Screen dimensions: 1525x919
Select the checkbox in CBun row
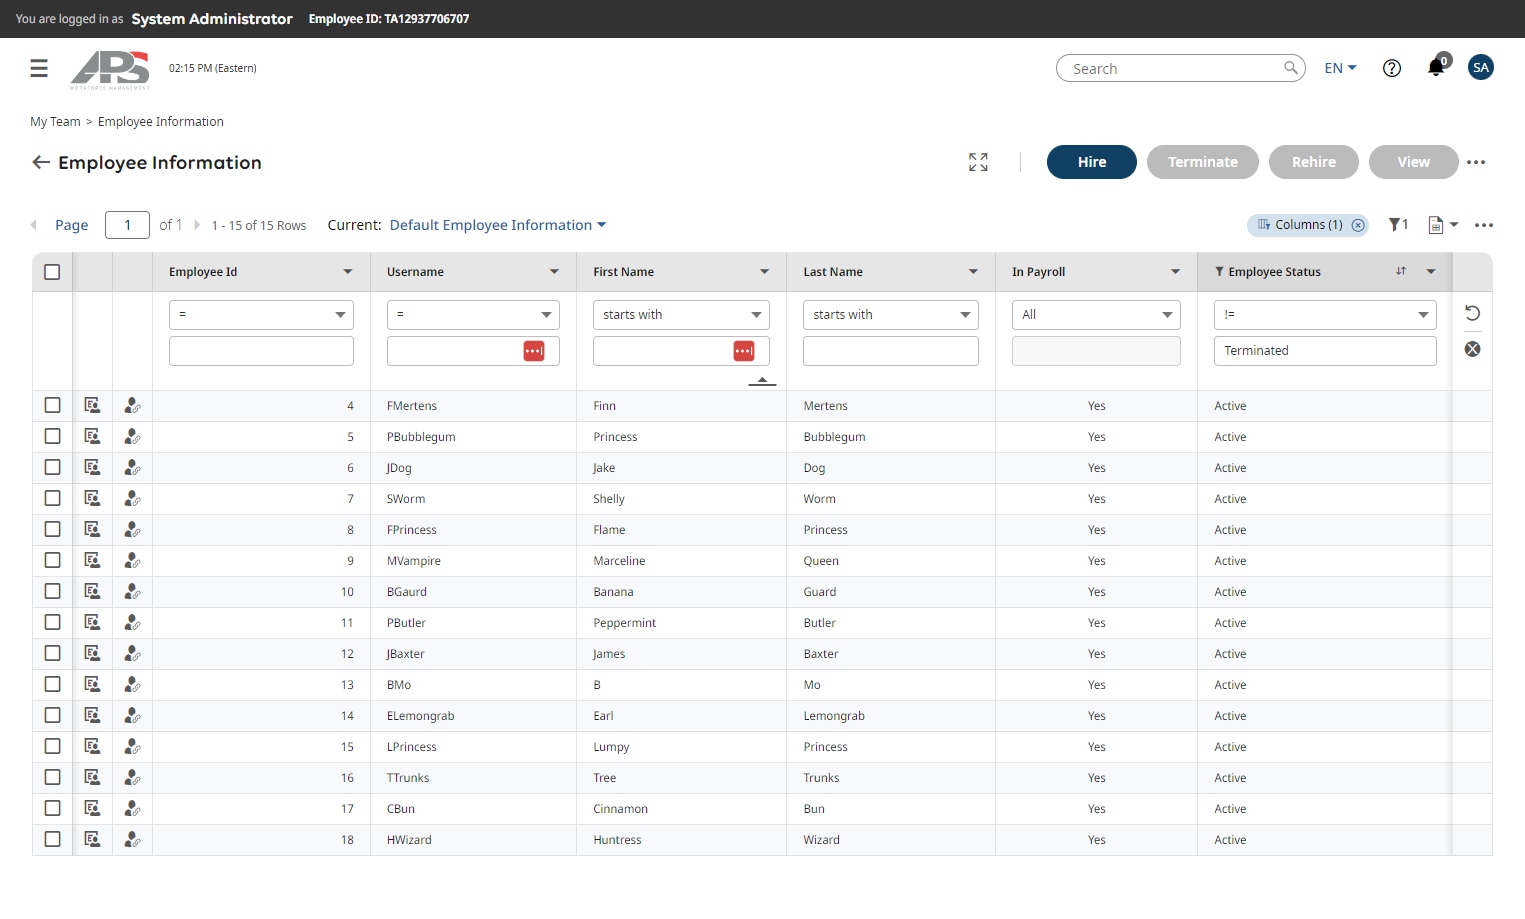52,808
